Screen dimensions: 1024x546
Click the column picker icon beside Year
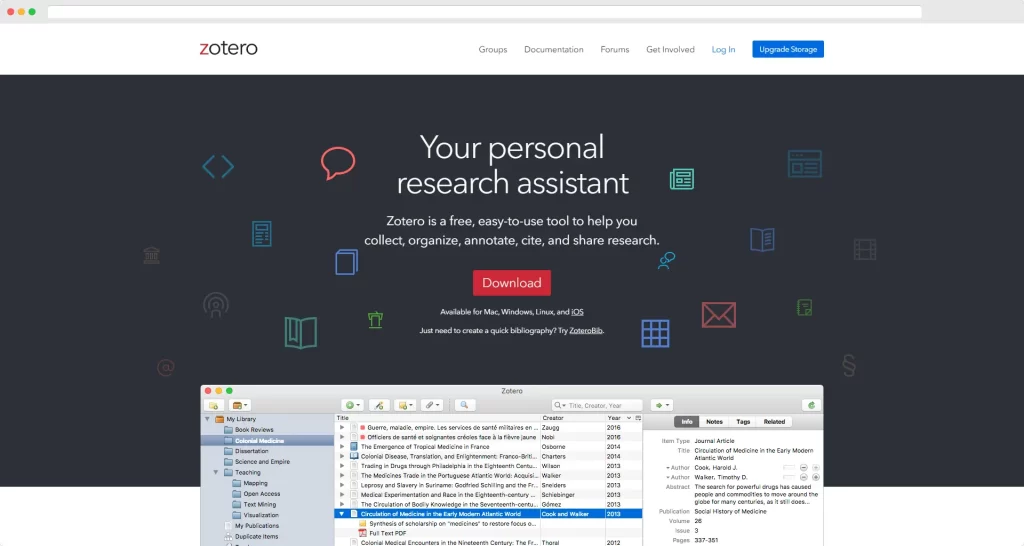pos(638,418)
